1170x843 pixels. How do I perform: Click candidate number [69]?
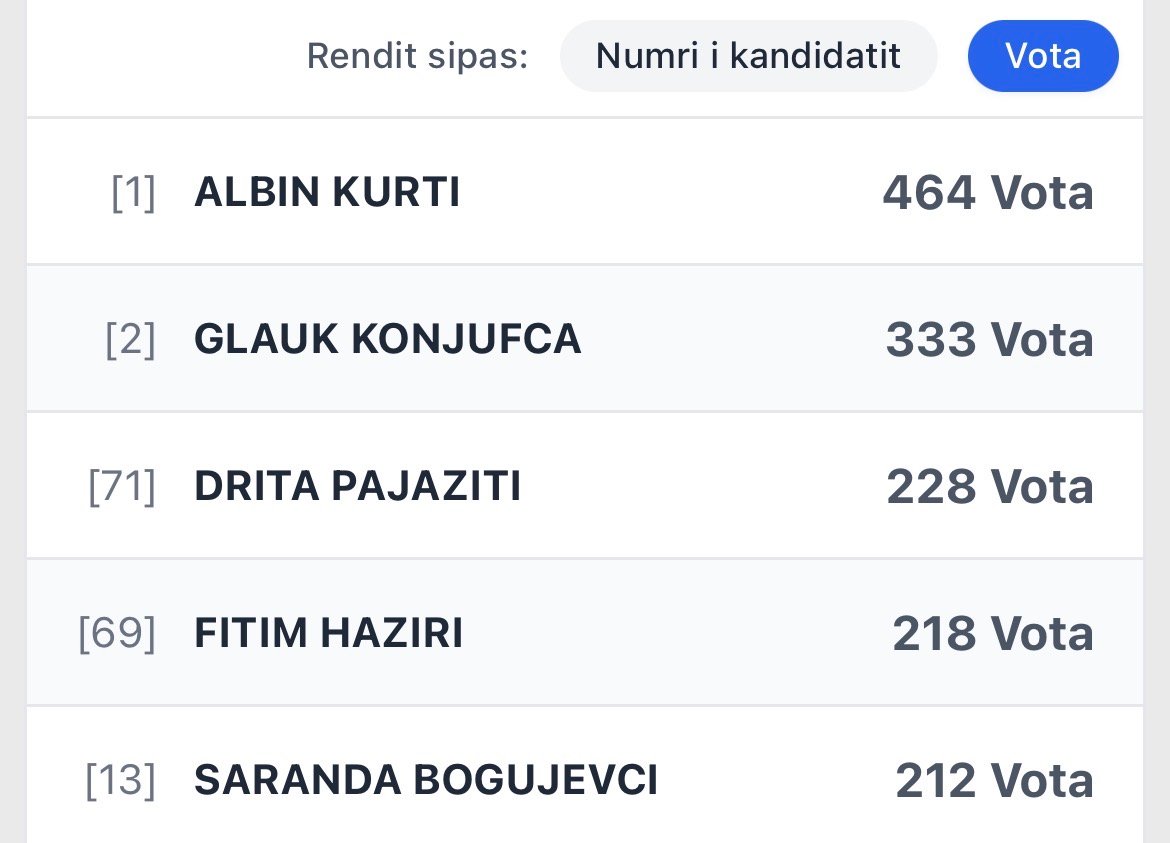click(x=117, y=634)
